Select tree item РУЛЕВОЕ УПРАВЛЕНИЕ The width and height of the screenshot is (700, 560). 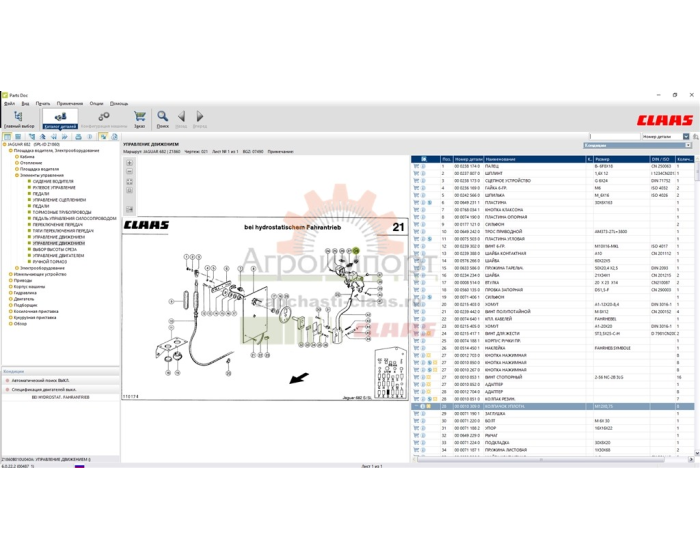pyautogui.click(x=54, y=188)
